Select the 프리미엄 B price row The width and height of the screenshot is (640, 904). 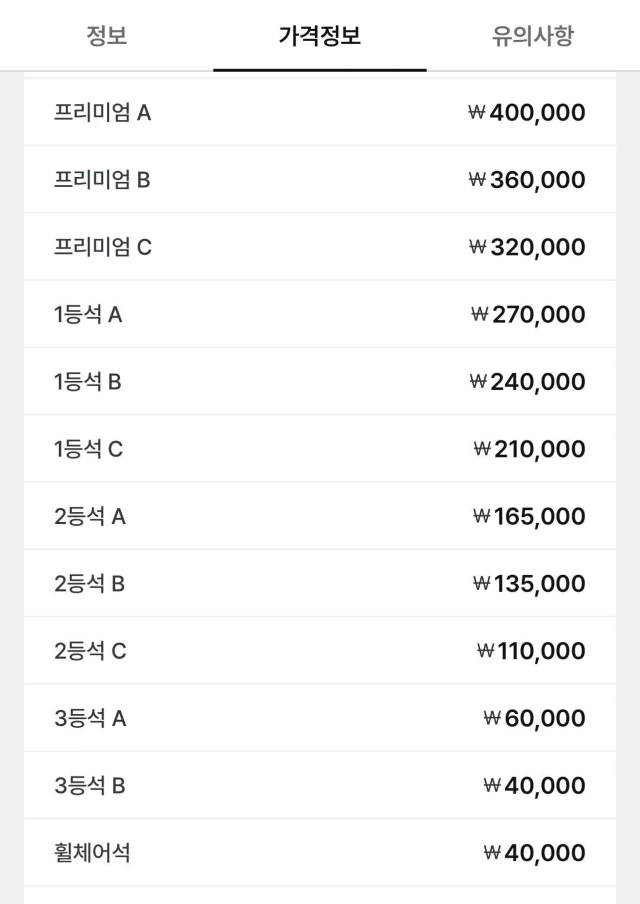tap(320, 179)
